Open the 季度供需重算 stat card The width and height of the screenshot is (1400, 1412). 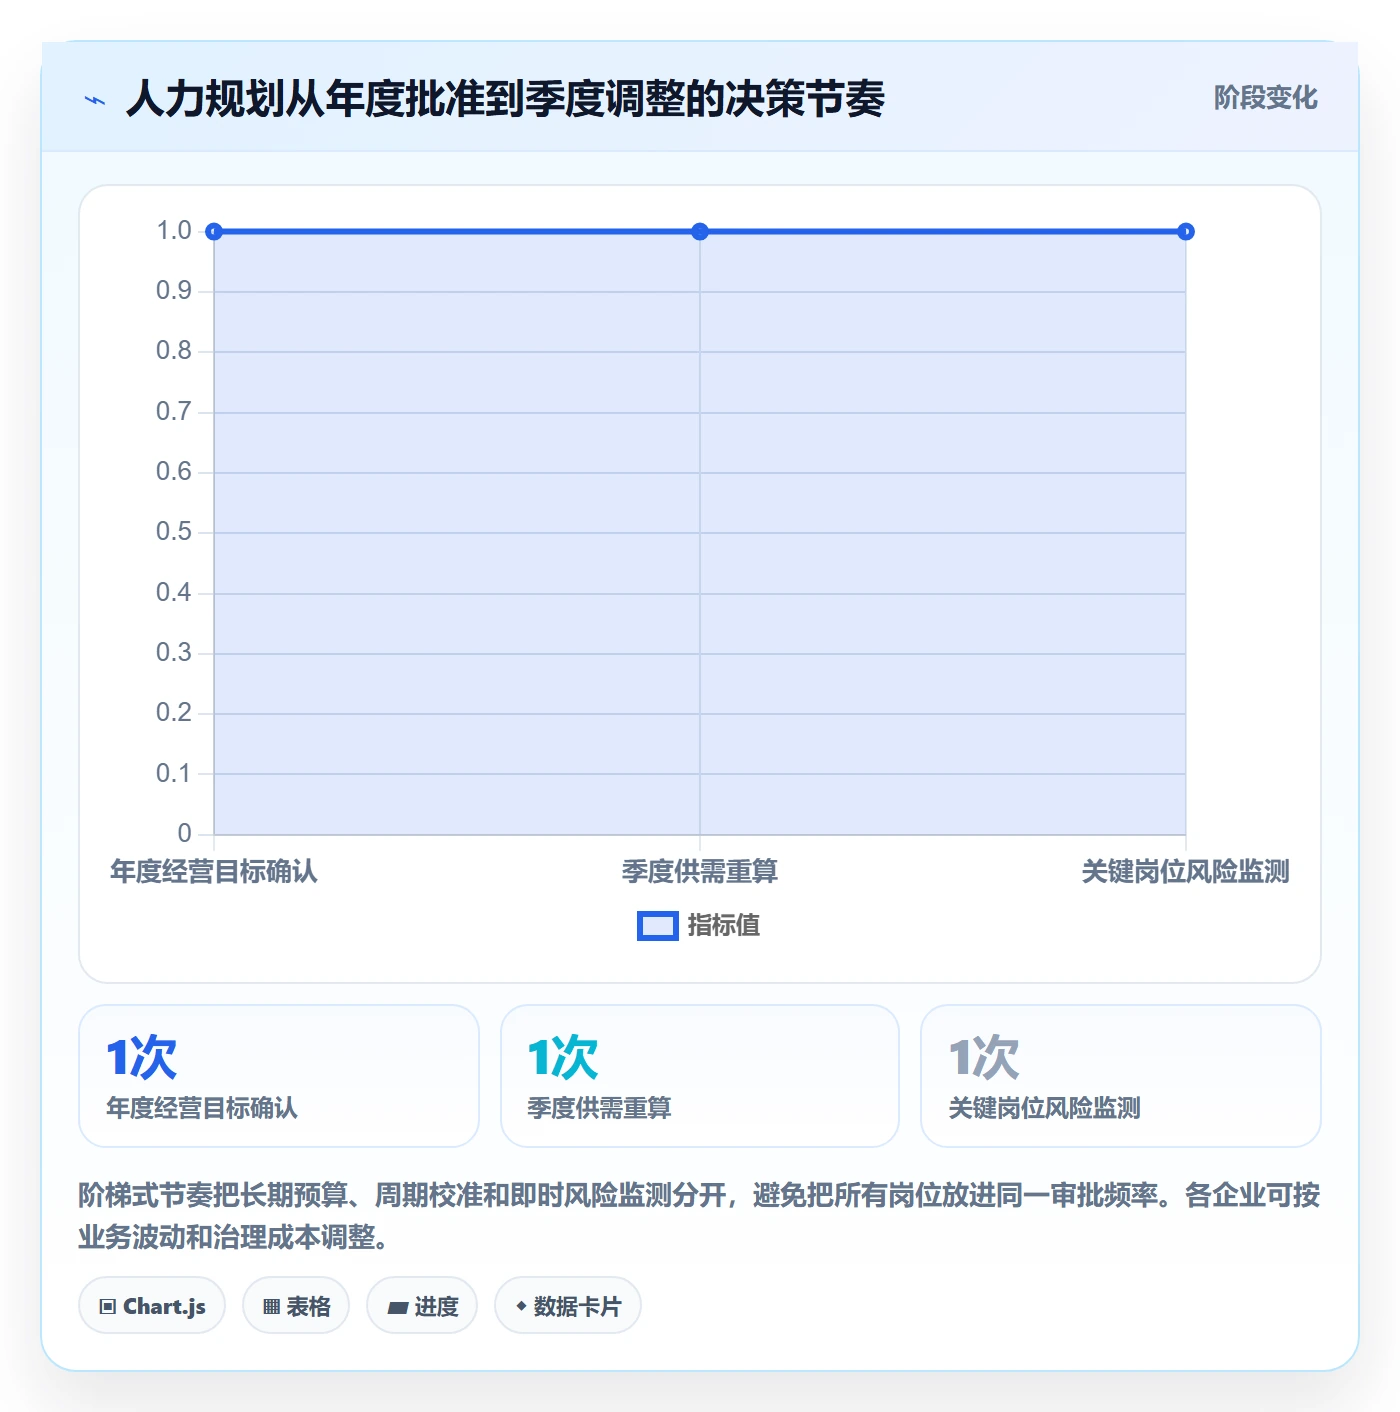700,1076
